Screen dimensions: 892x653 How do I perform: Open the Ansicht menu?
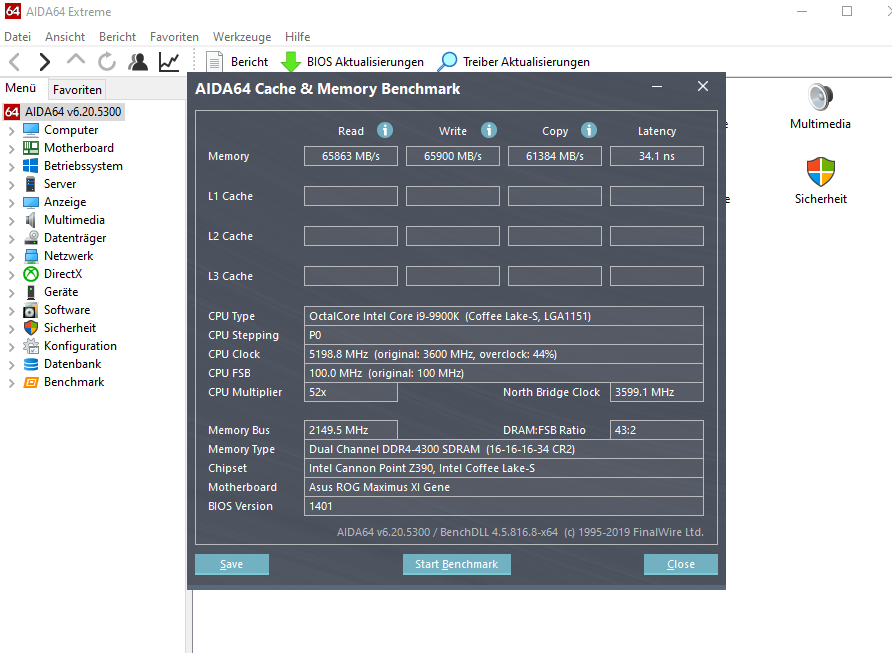click(x=65, y=37)
